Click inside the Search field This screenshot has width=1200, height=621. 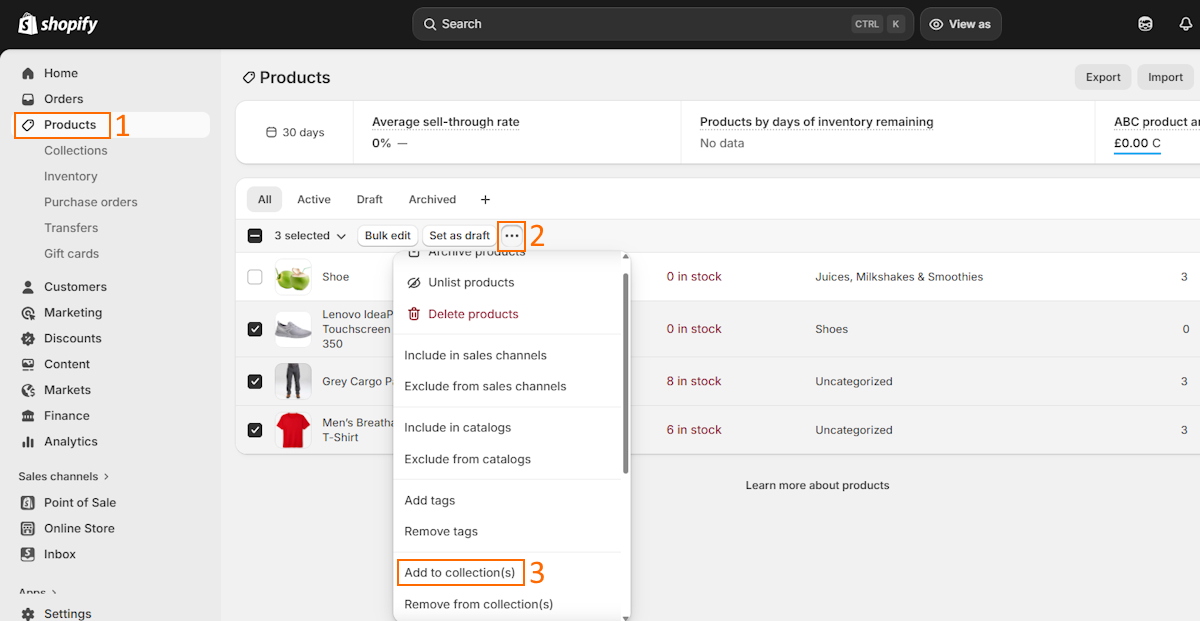click(660, 23)
